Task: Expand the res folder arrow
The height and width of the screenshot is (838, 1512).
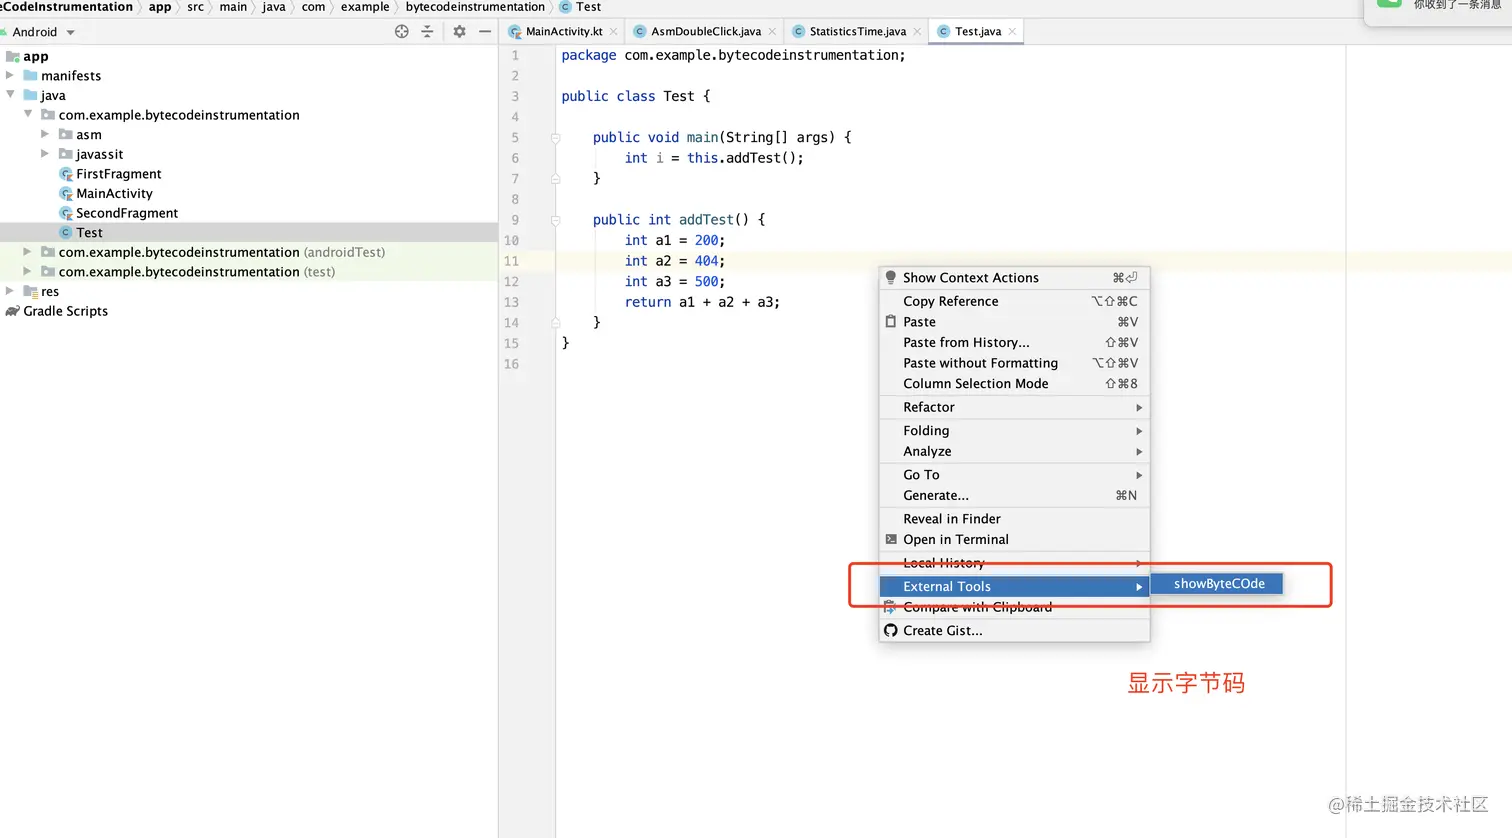Action: [10, 291]
